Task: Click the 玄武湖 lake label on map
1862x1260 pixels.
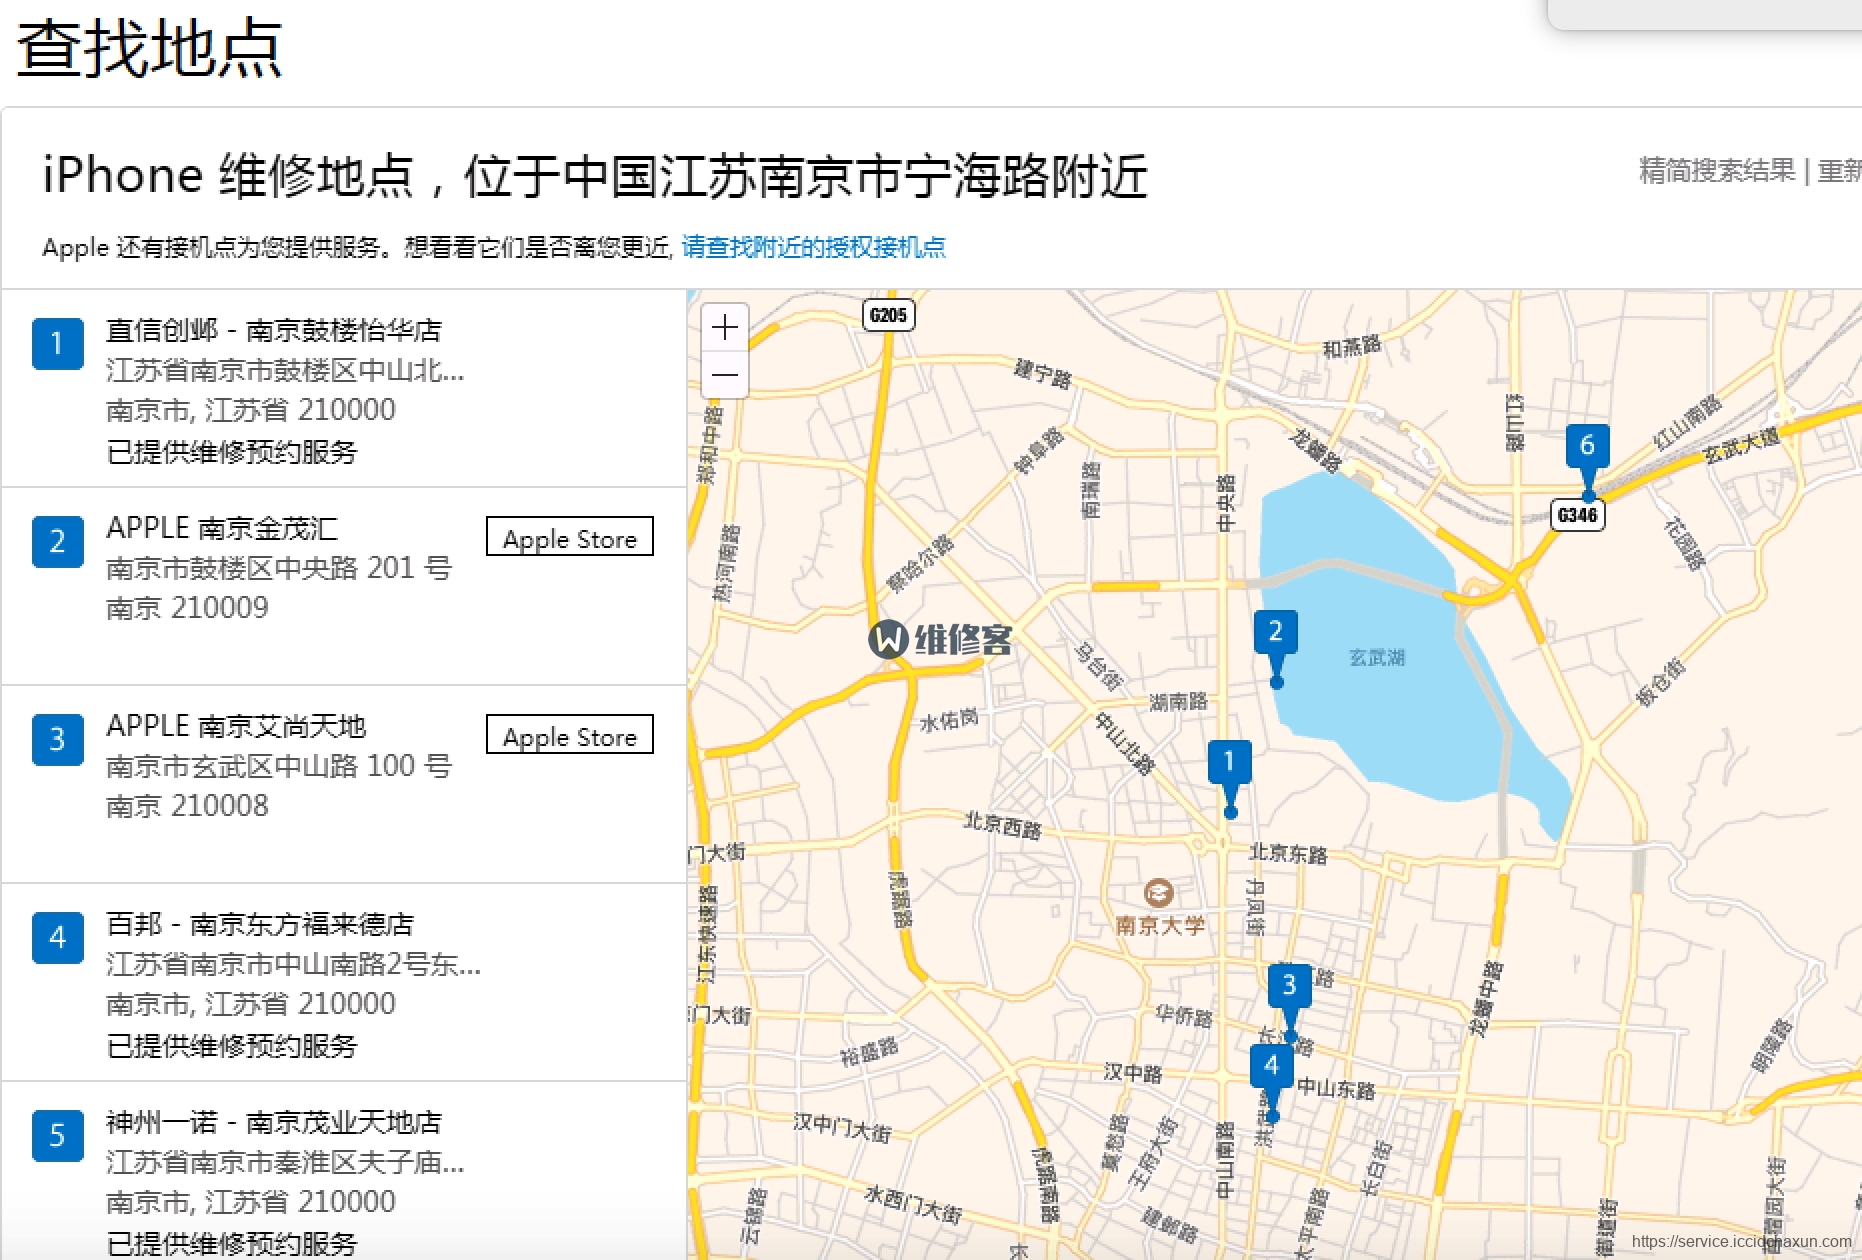Action: tap(1377, 657)
